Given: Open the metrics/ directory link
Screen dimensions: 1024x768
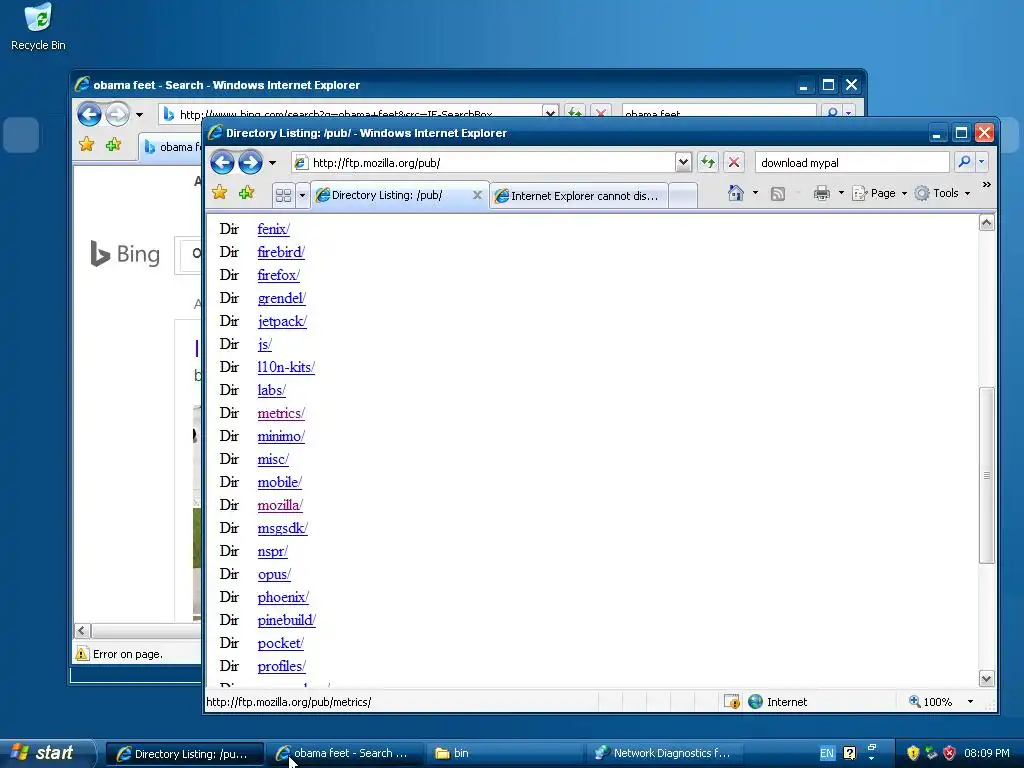Looking at the screenshot, I should 281,413.
